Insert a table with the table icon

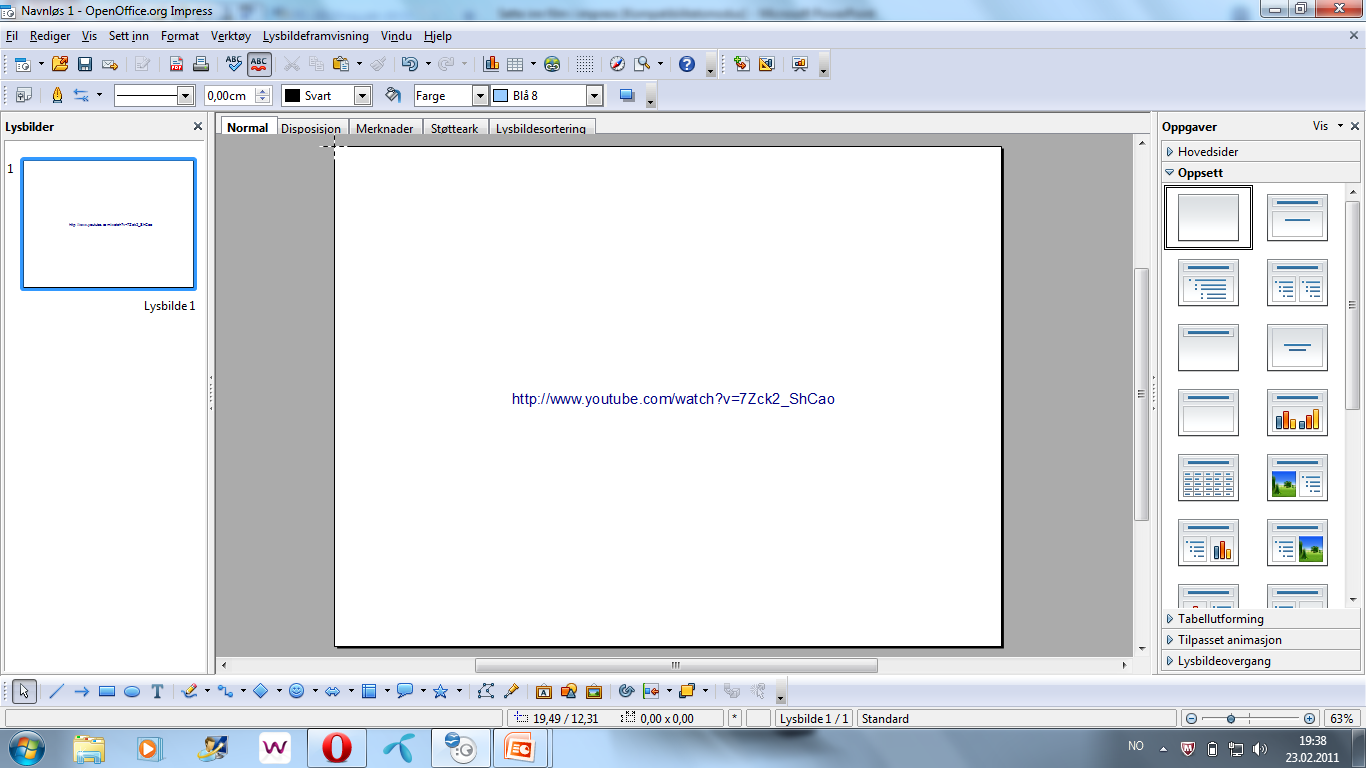[515, 64]
